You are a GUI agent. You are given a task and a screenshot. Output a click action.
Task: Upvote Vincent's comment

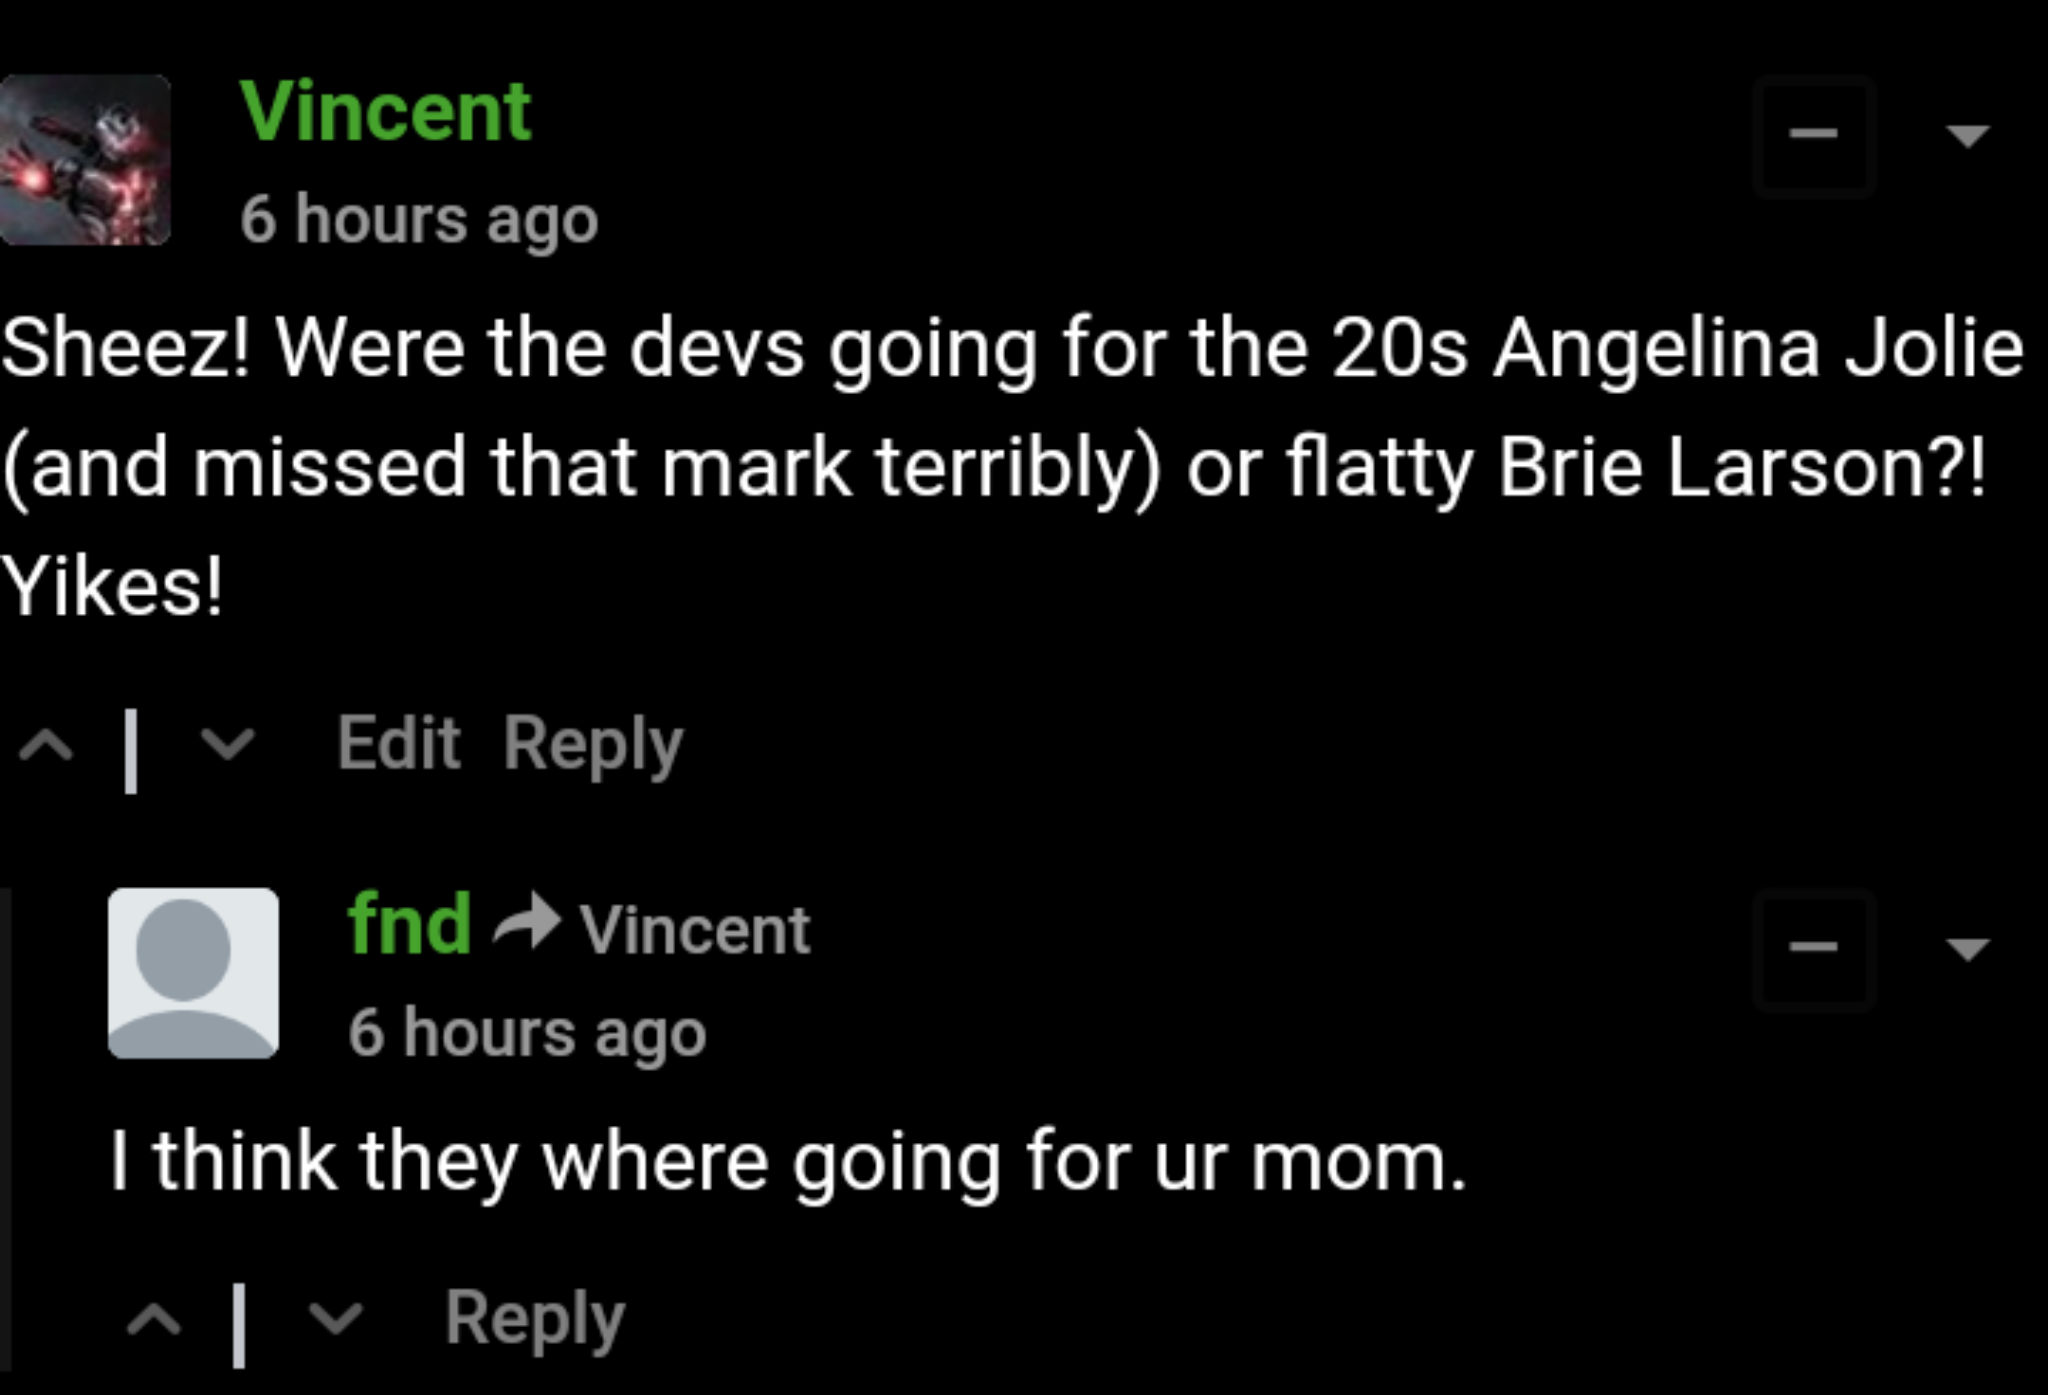(x=47, y=745)
